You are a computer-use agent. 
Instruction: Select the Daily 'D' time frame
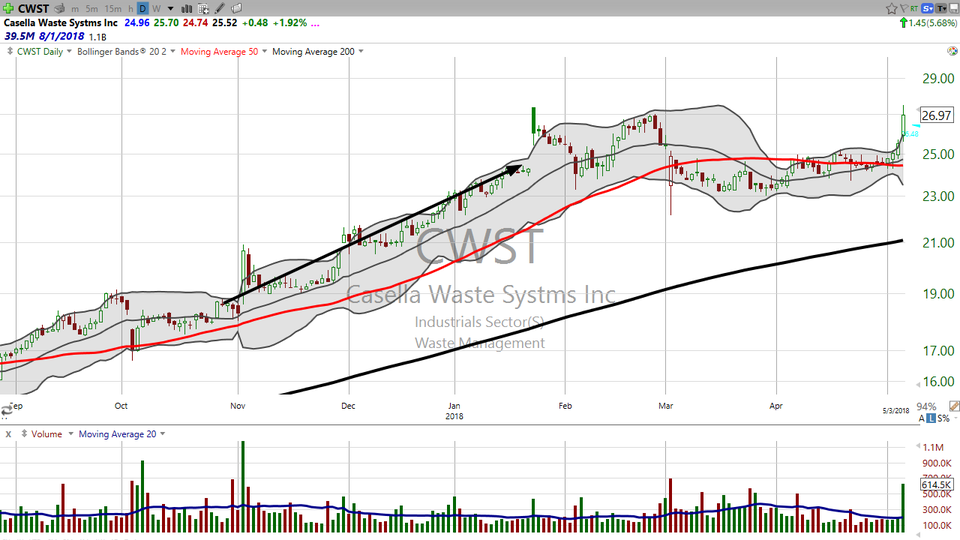click(x=143, y=9)
